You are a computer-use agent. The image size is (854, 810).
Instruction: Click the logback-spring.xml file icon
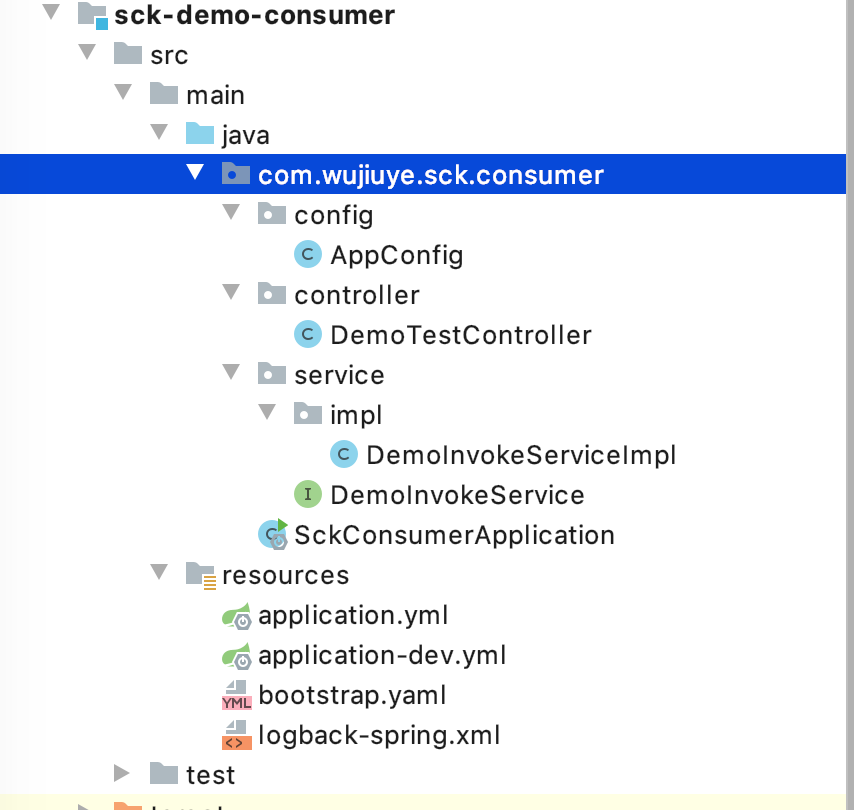(237, 735)
